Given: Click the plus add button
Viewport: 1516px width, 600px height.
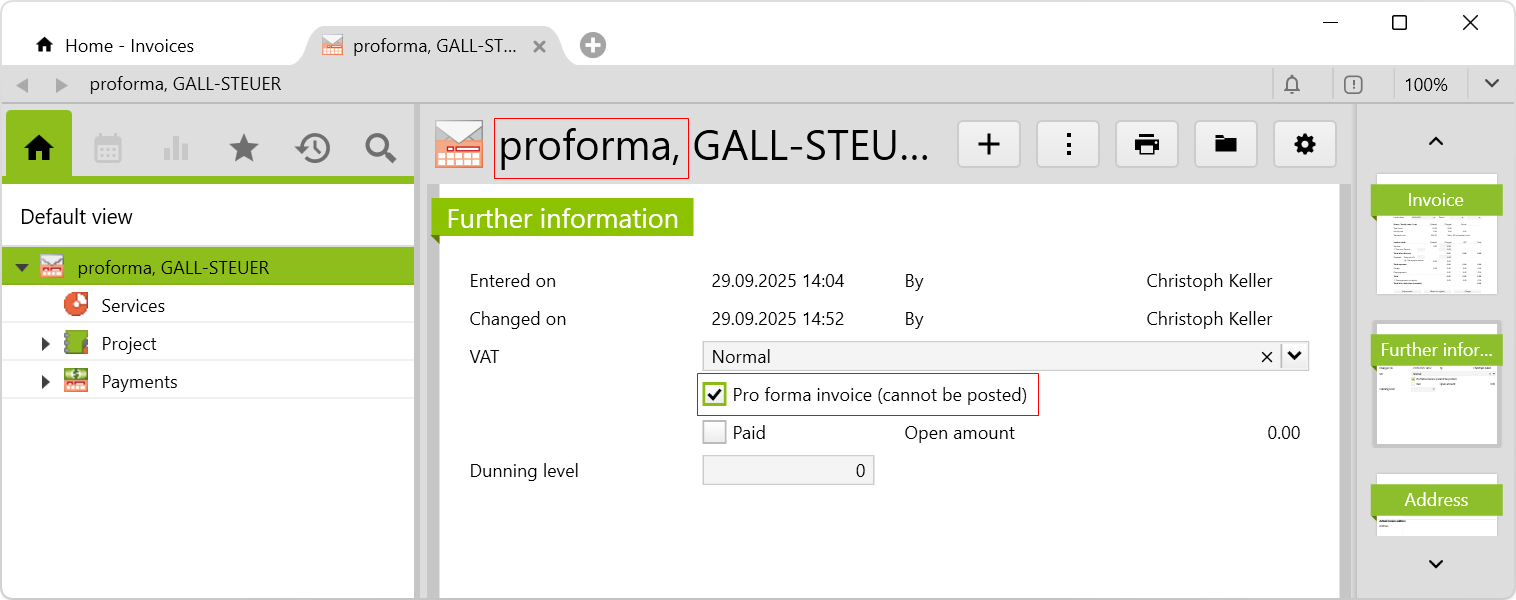Looking at the screenshot, I should pos(989,145).
